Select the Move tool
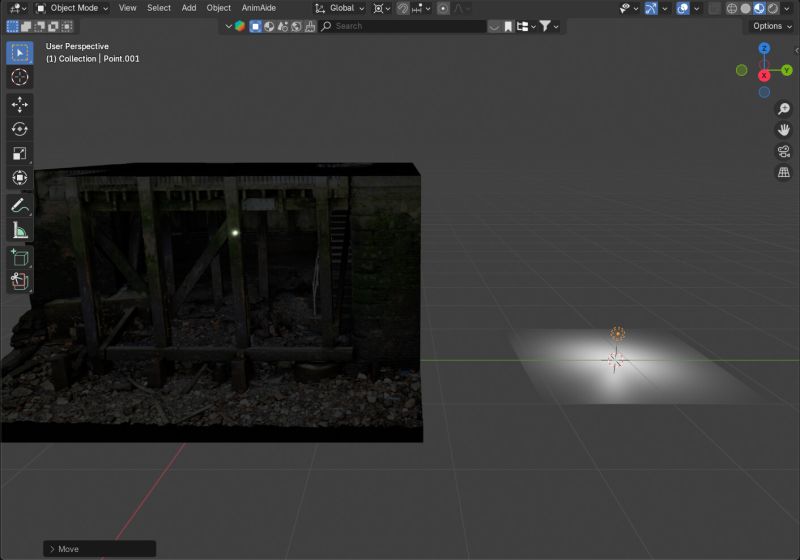 19,105
